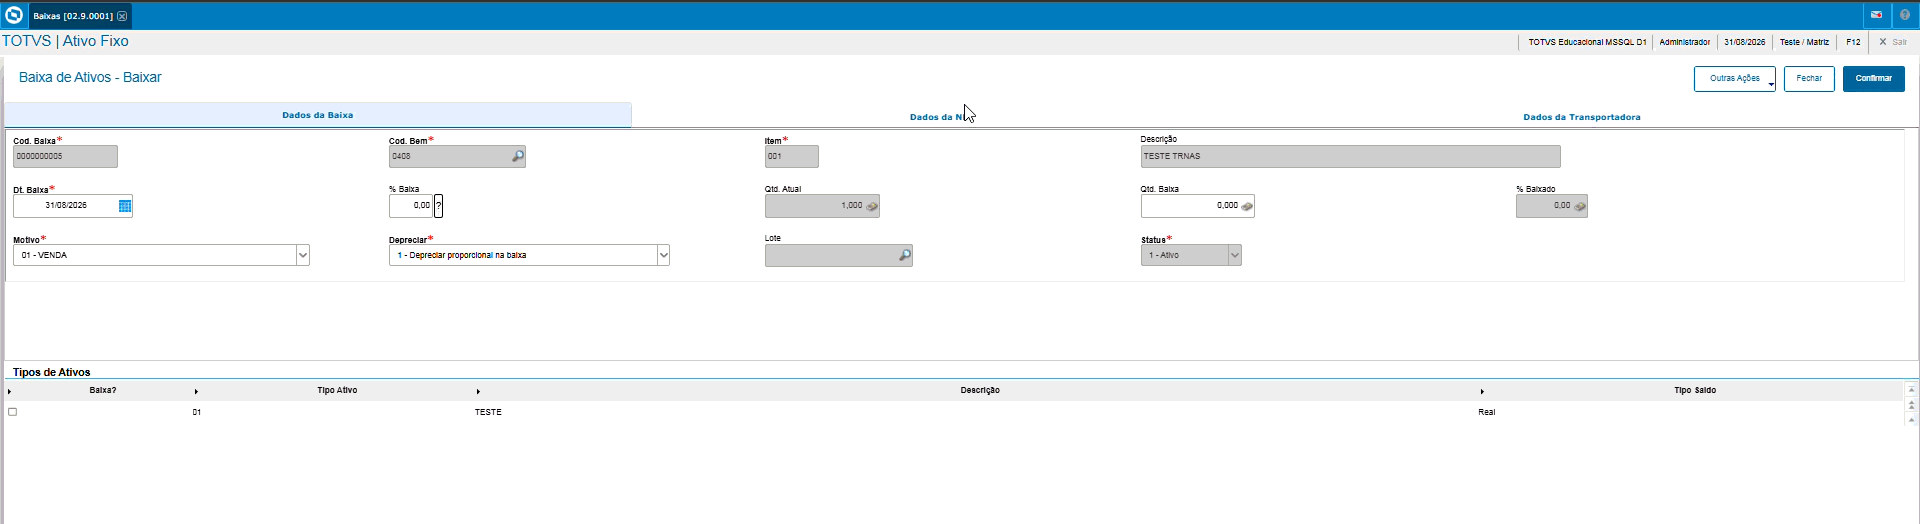Sort by the Baixa? column header
Screen dimensions: 1920x524
coord(102,390)
